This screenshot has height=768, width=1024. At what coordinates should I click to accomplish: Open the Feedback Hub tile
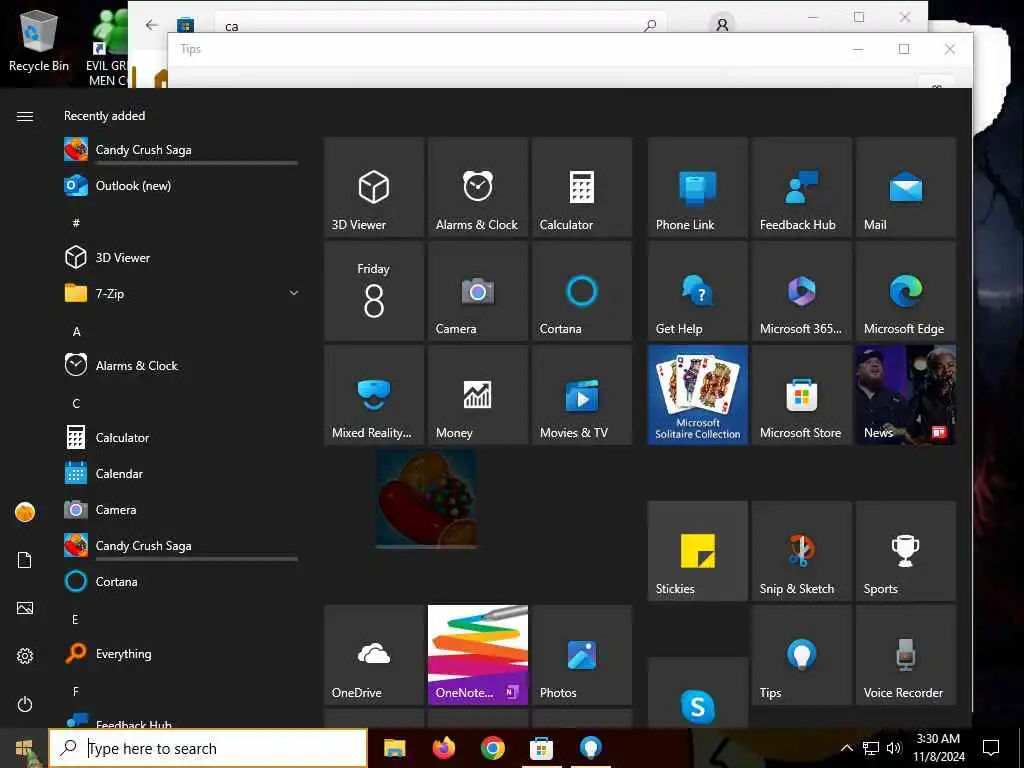coord(802,187)
